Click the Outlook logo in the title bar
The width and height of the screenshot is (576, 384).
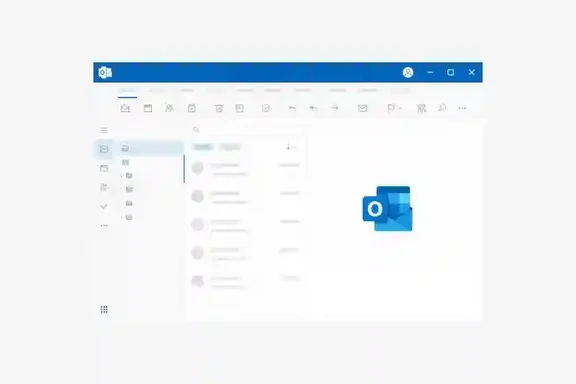pyautogui.click(x=105, y=72)
